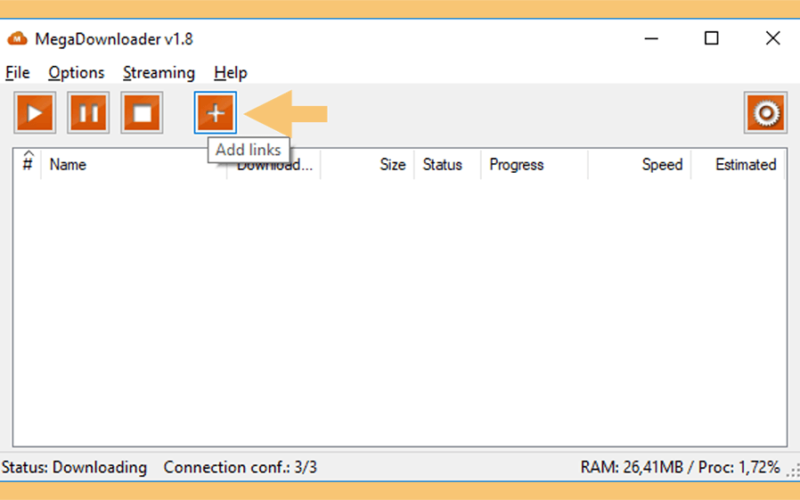Screen dimensions: 800x500
Task: Add links using the plus icon
Action: pyautogui.click(x=215, y=113)
